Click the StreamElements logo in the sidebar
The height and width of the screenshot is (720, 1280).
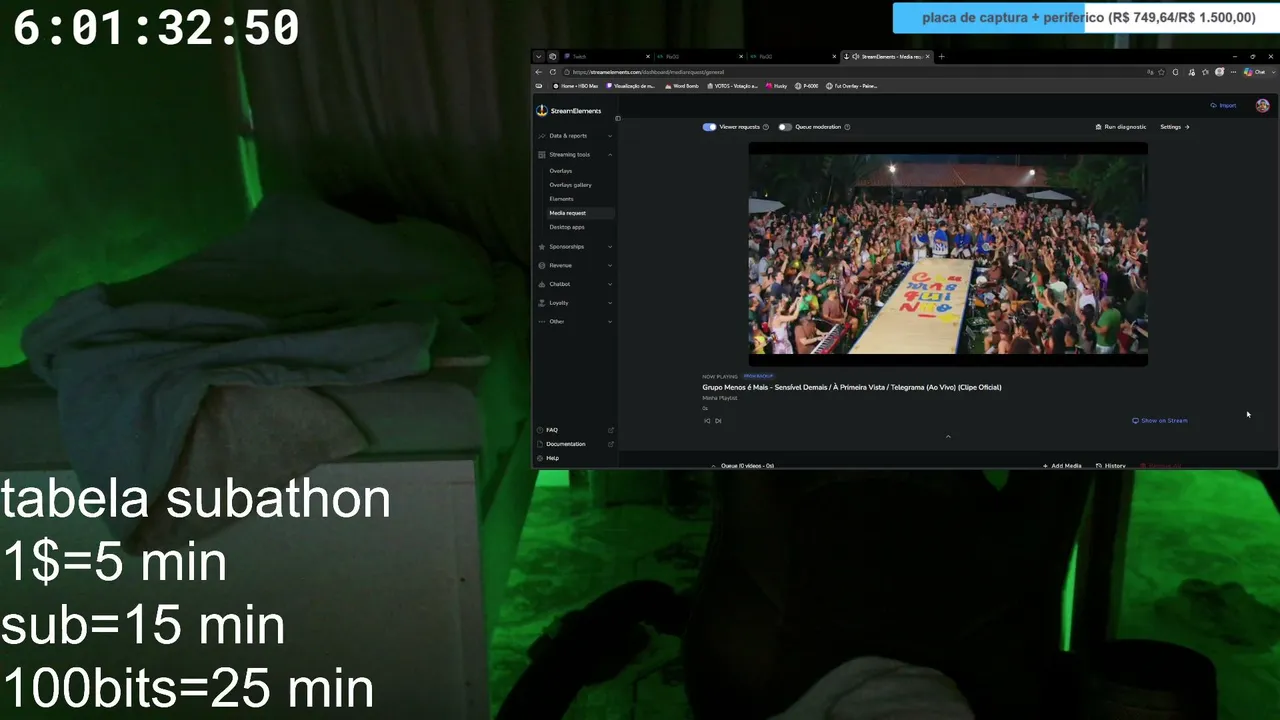coord(569,111)
